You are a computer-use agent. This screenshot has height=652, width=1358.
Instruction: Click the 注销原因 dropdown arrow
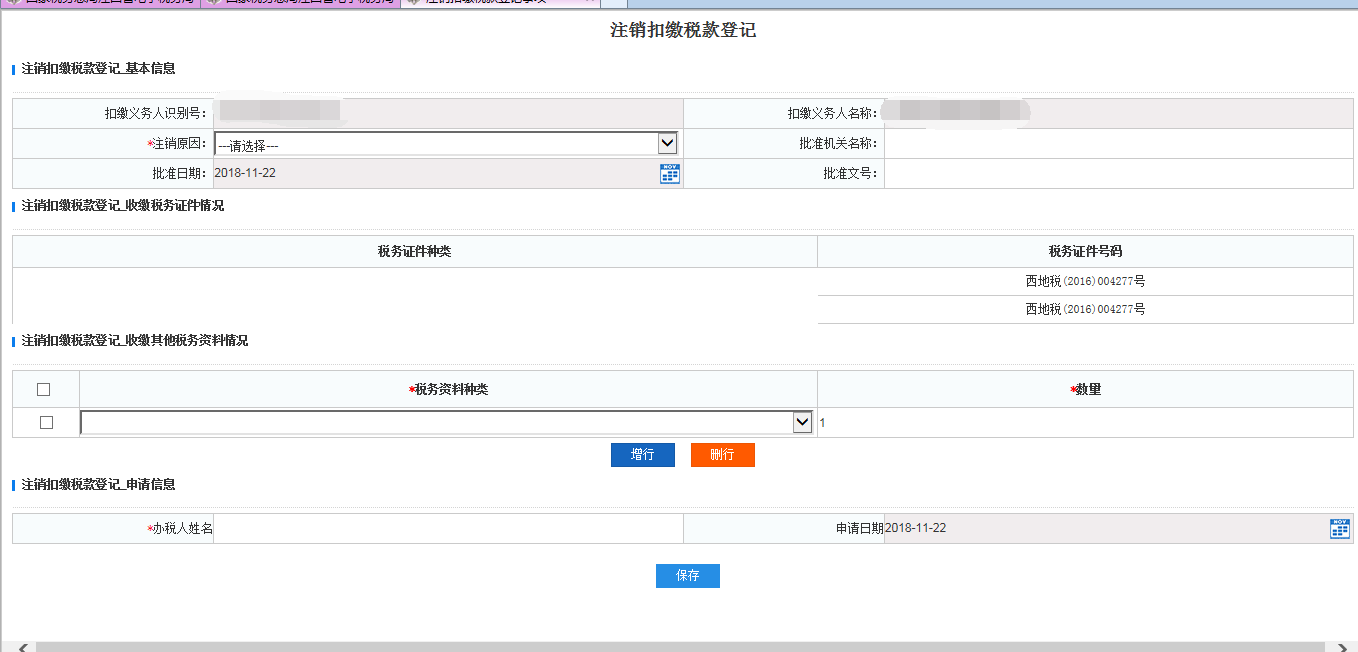[x=668, y=143]
